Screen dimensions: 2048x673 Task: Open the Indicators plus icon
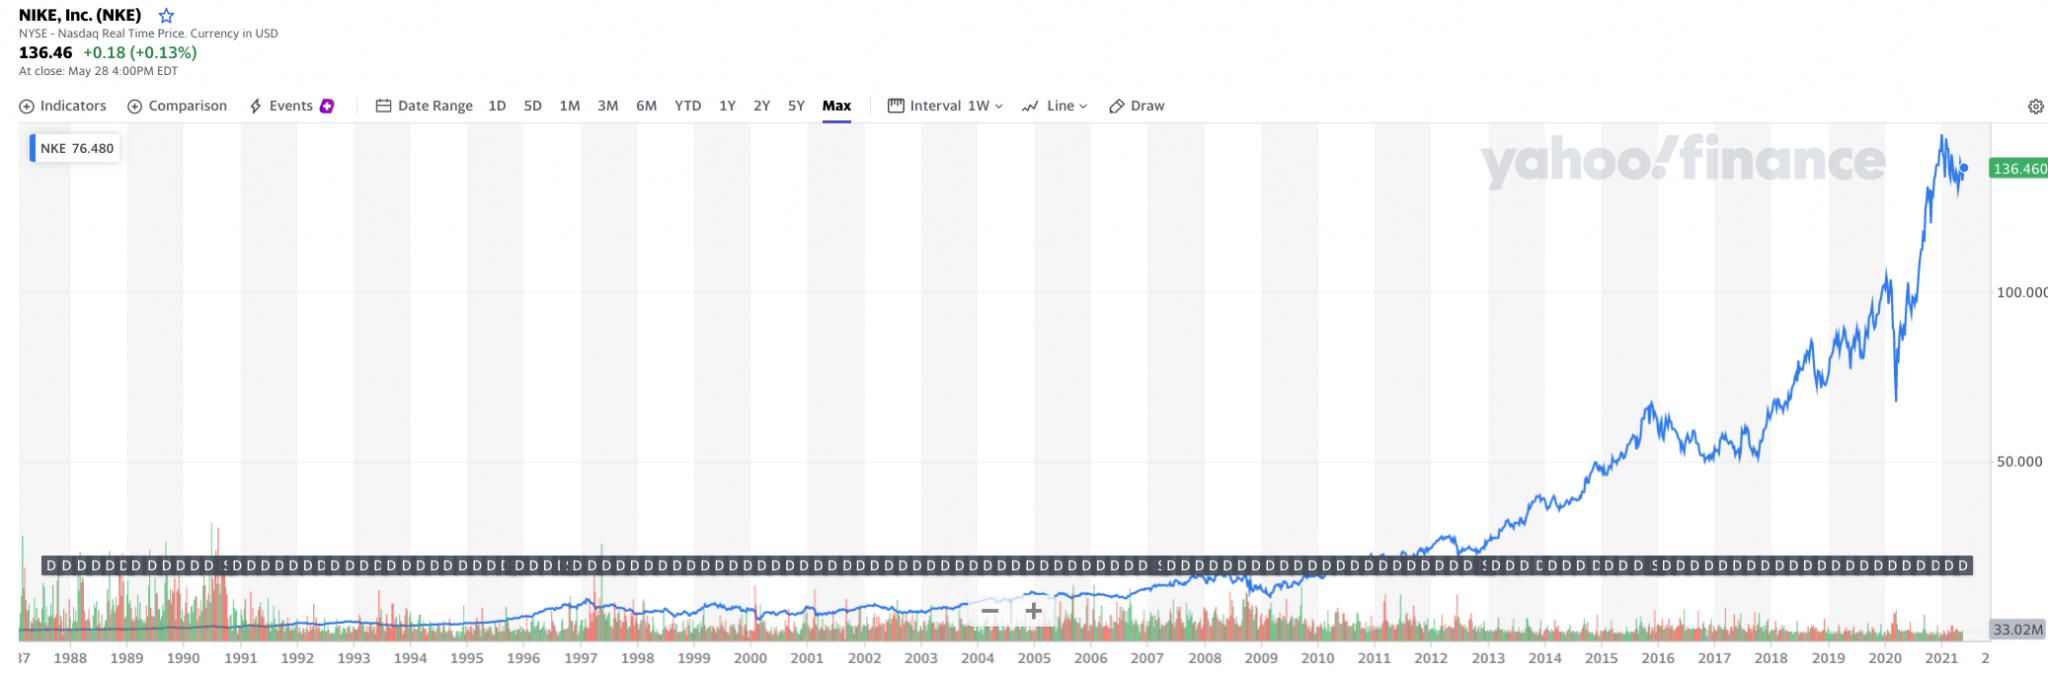coord(27,106)
